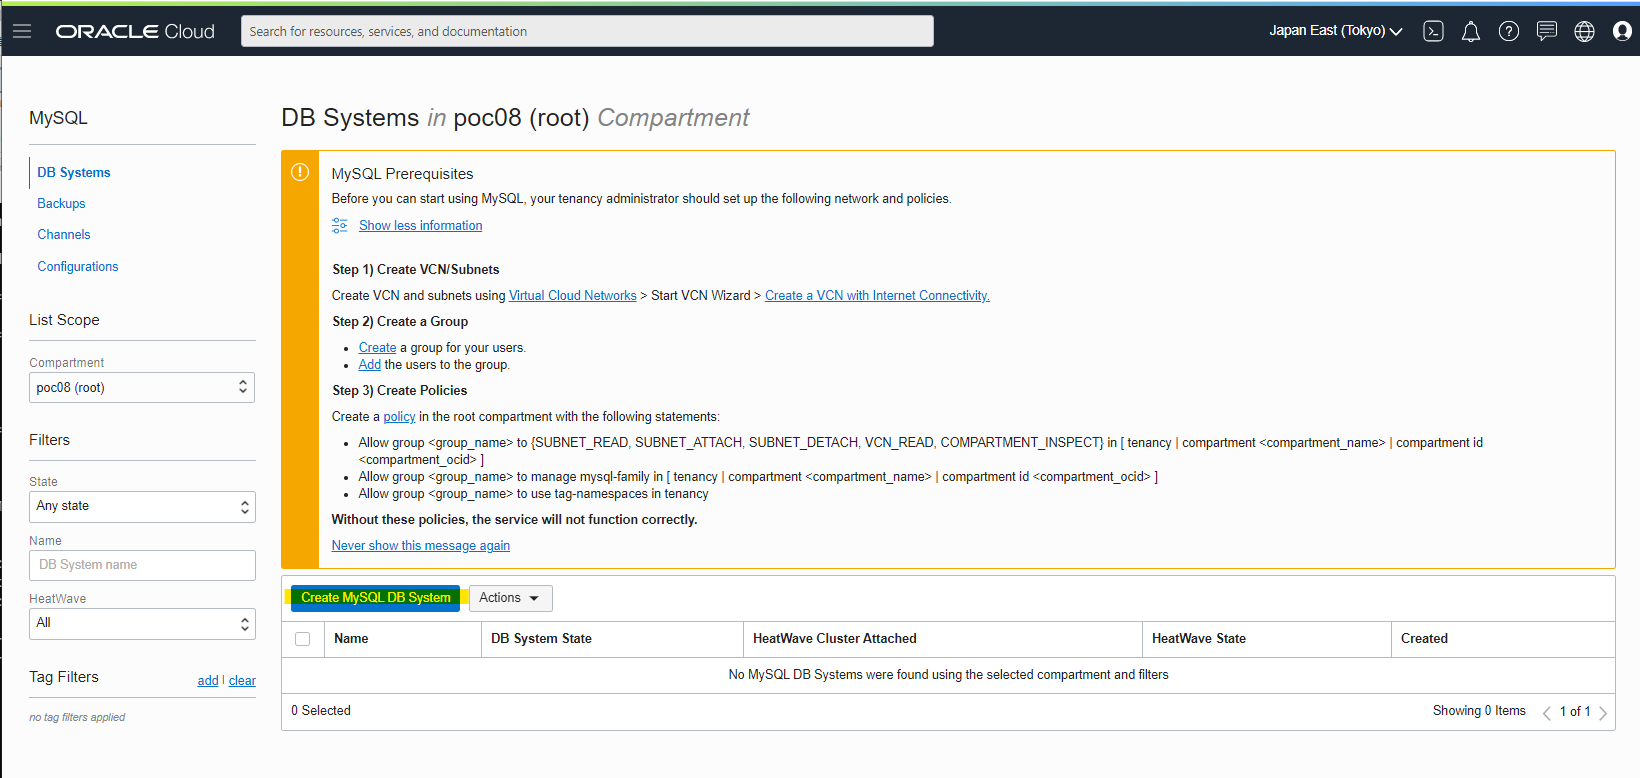The height and width of the screenshot is (778, 1640).
Task: Click the Add users link
Action: coord(370,365)
